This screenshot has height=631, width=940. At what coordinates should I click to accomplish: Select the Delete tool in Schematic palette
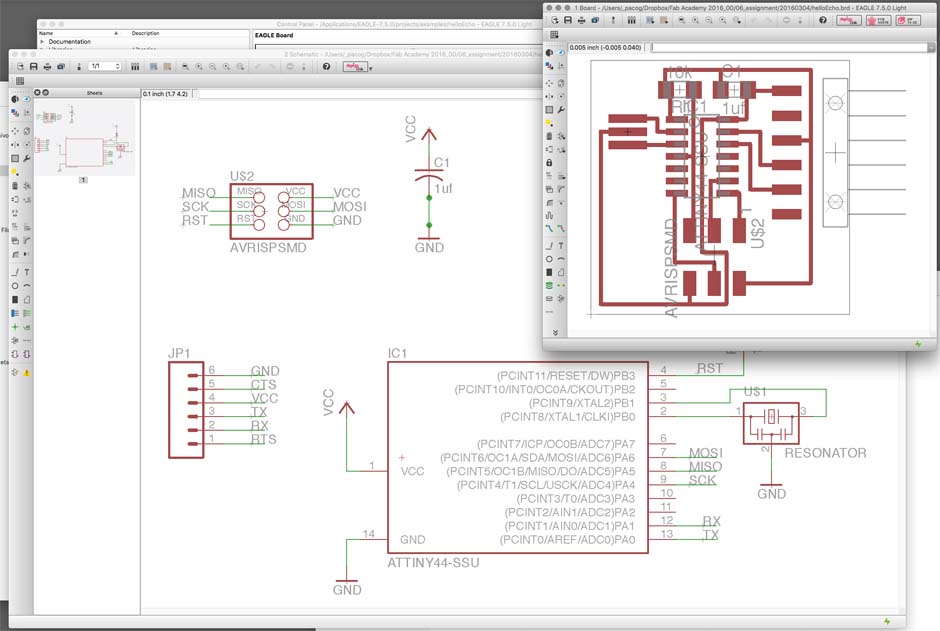(x=16, y=186)
